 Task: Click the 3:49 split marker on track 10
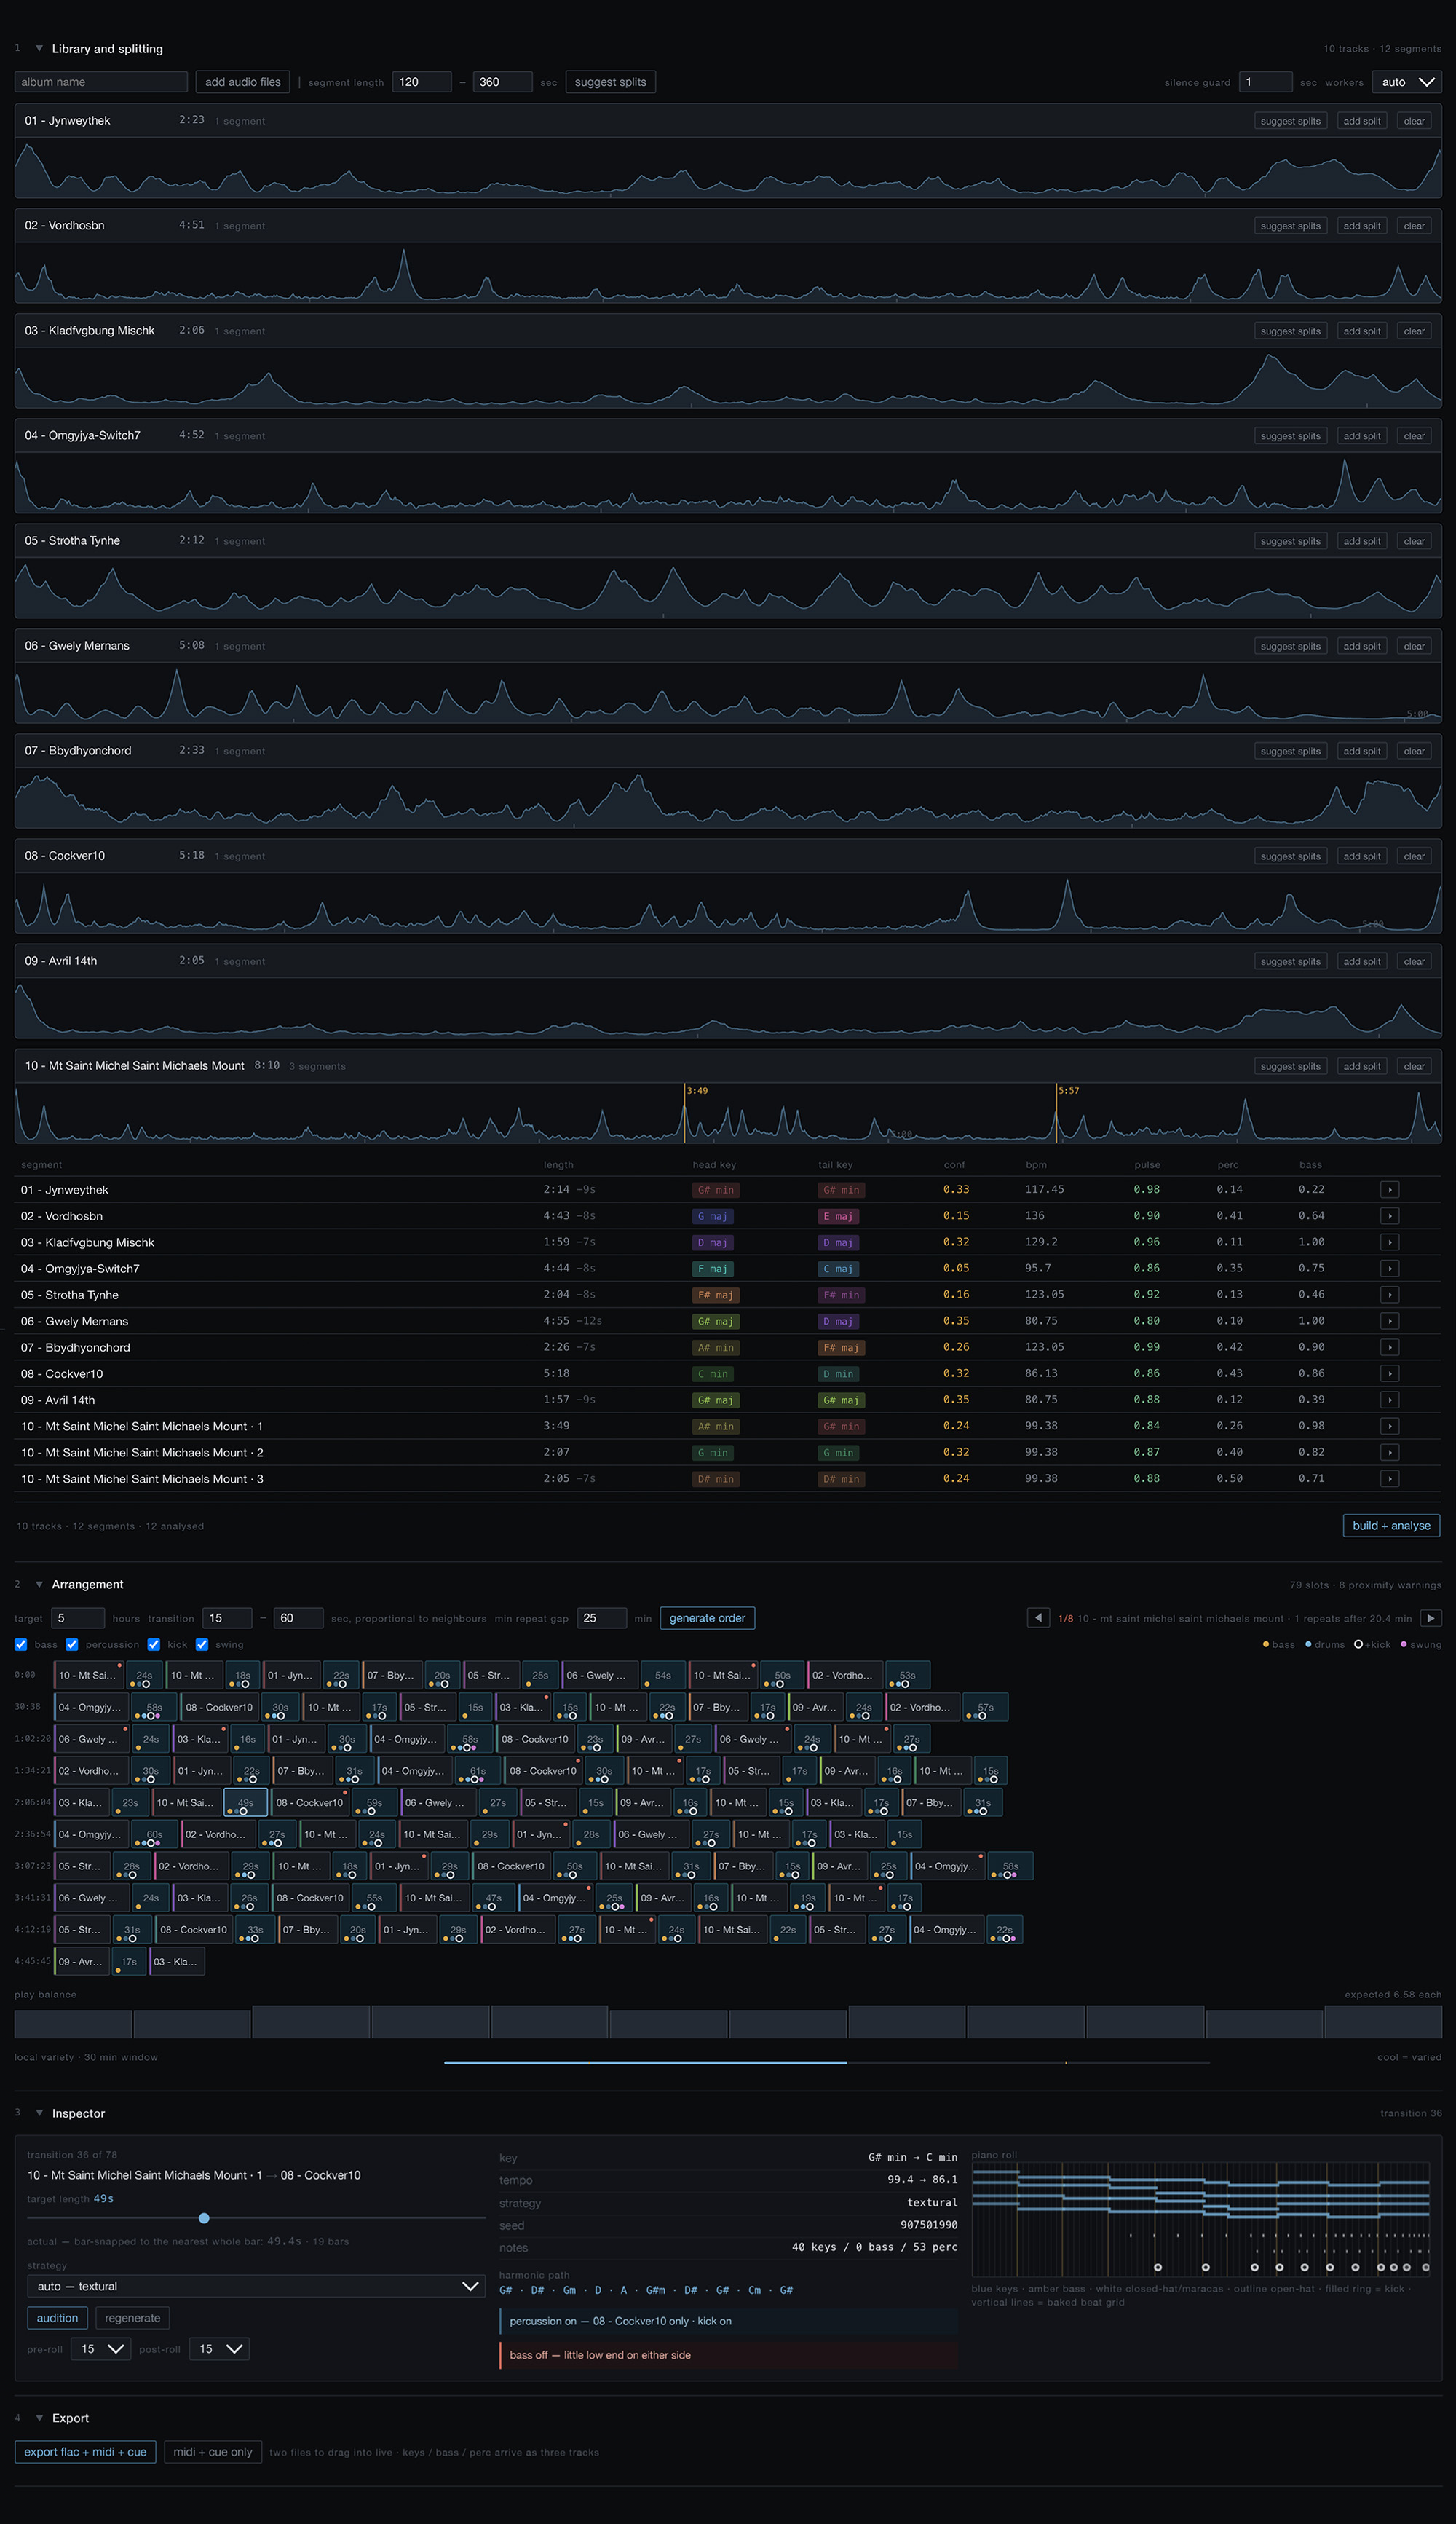coord(685,1113)
